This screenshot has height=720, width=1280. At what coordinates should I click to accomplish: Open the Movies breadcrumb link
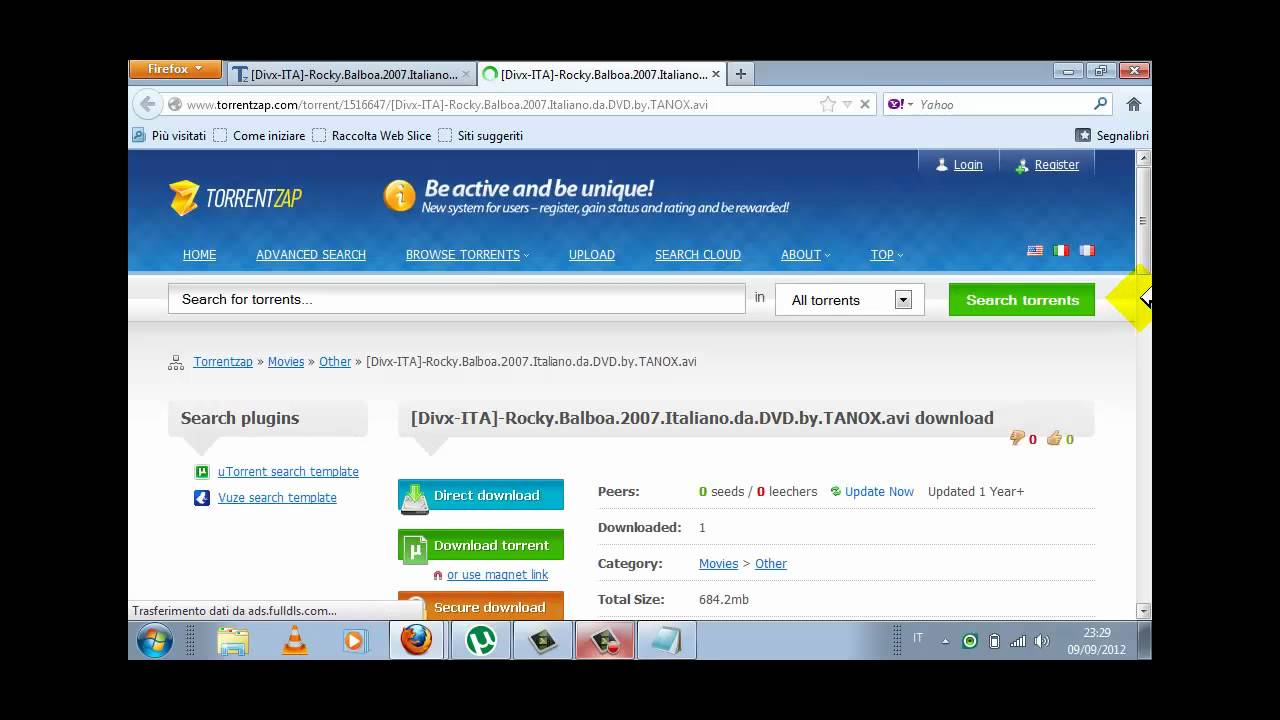pyautogui.click(x=286, y=362)
